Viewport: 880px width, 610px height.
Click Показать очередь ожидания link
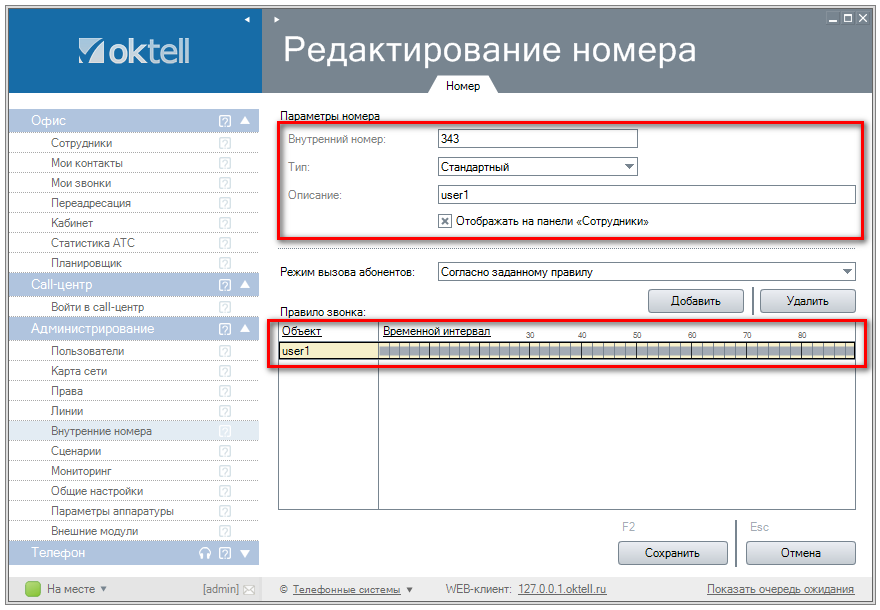(x=780, y=589)
